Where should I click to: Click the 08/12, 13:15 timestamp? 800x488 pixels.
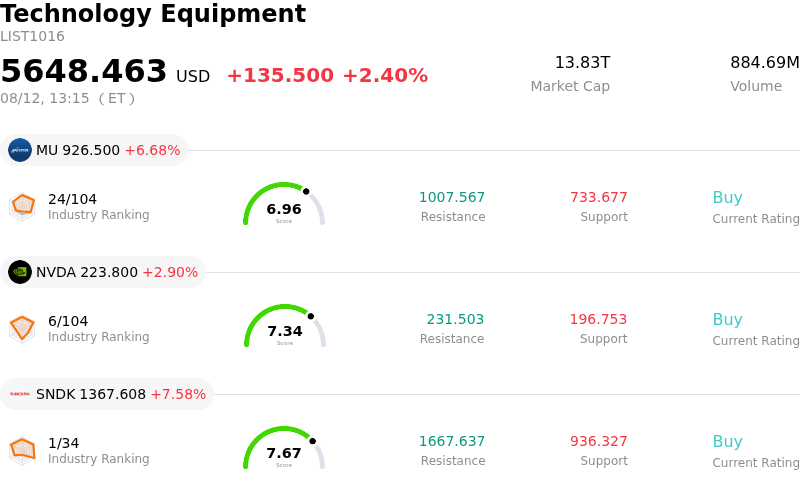pos(67,99)
